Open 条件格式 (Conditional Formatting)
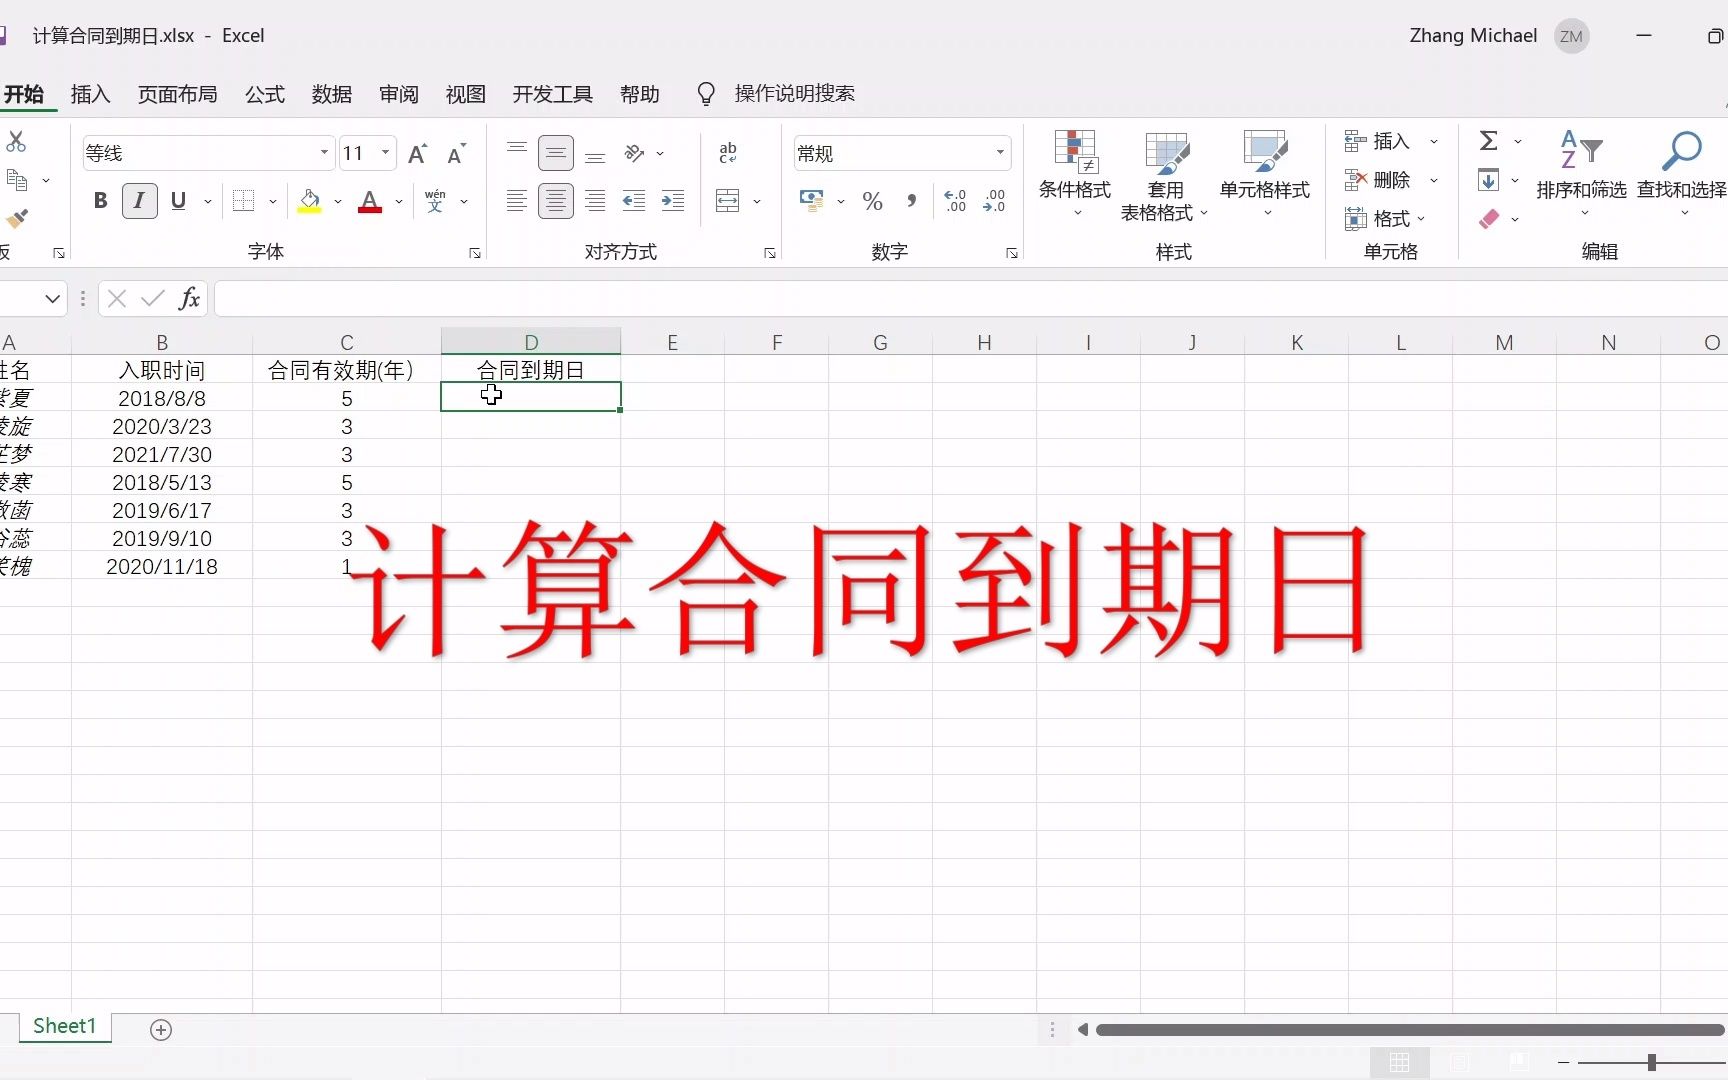 click(1074, 172)
